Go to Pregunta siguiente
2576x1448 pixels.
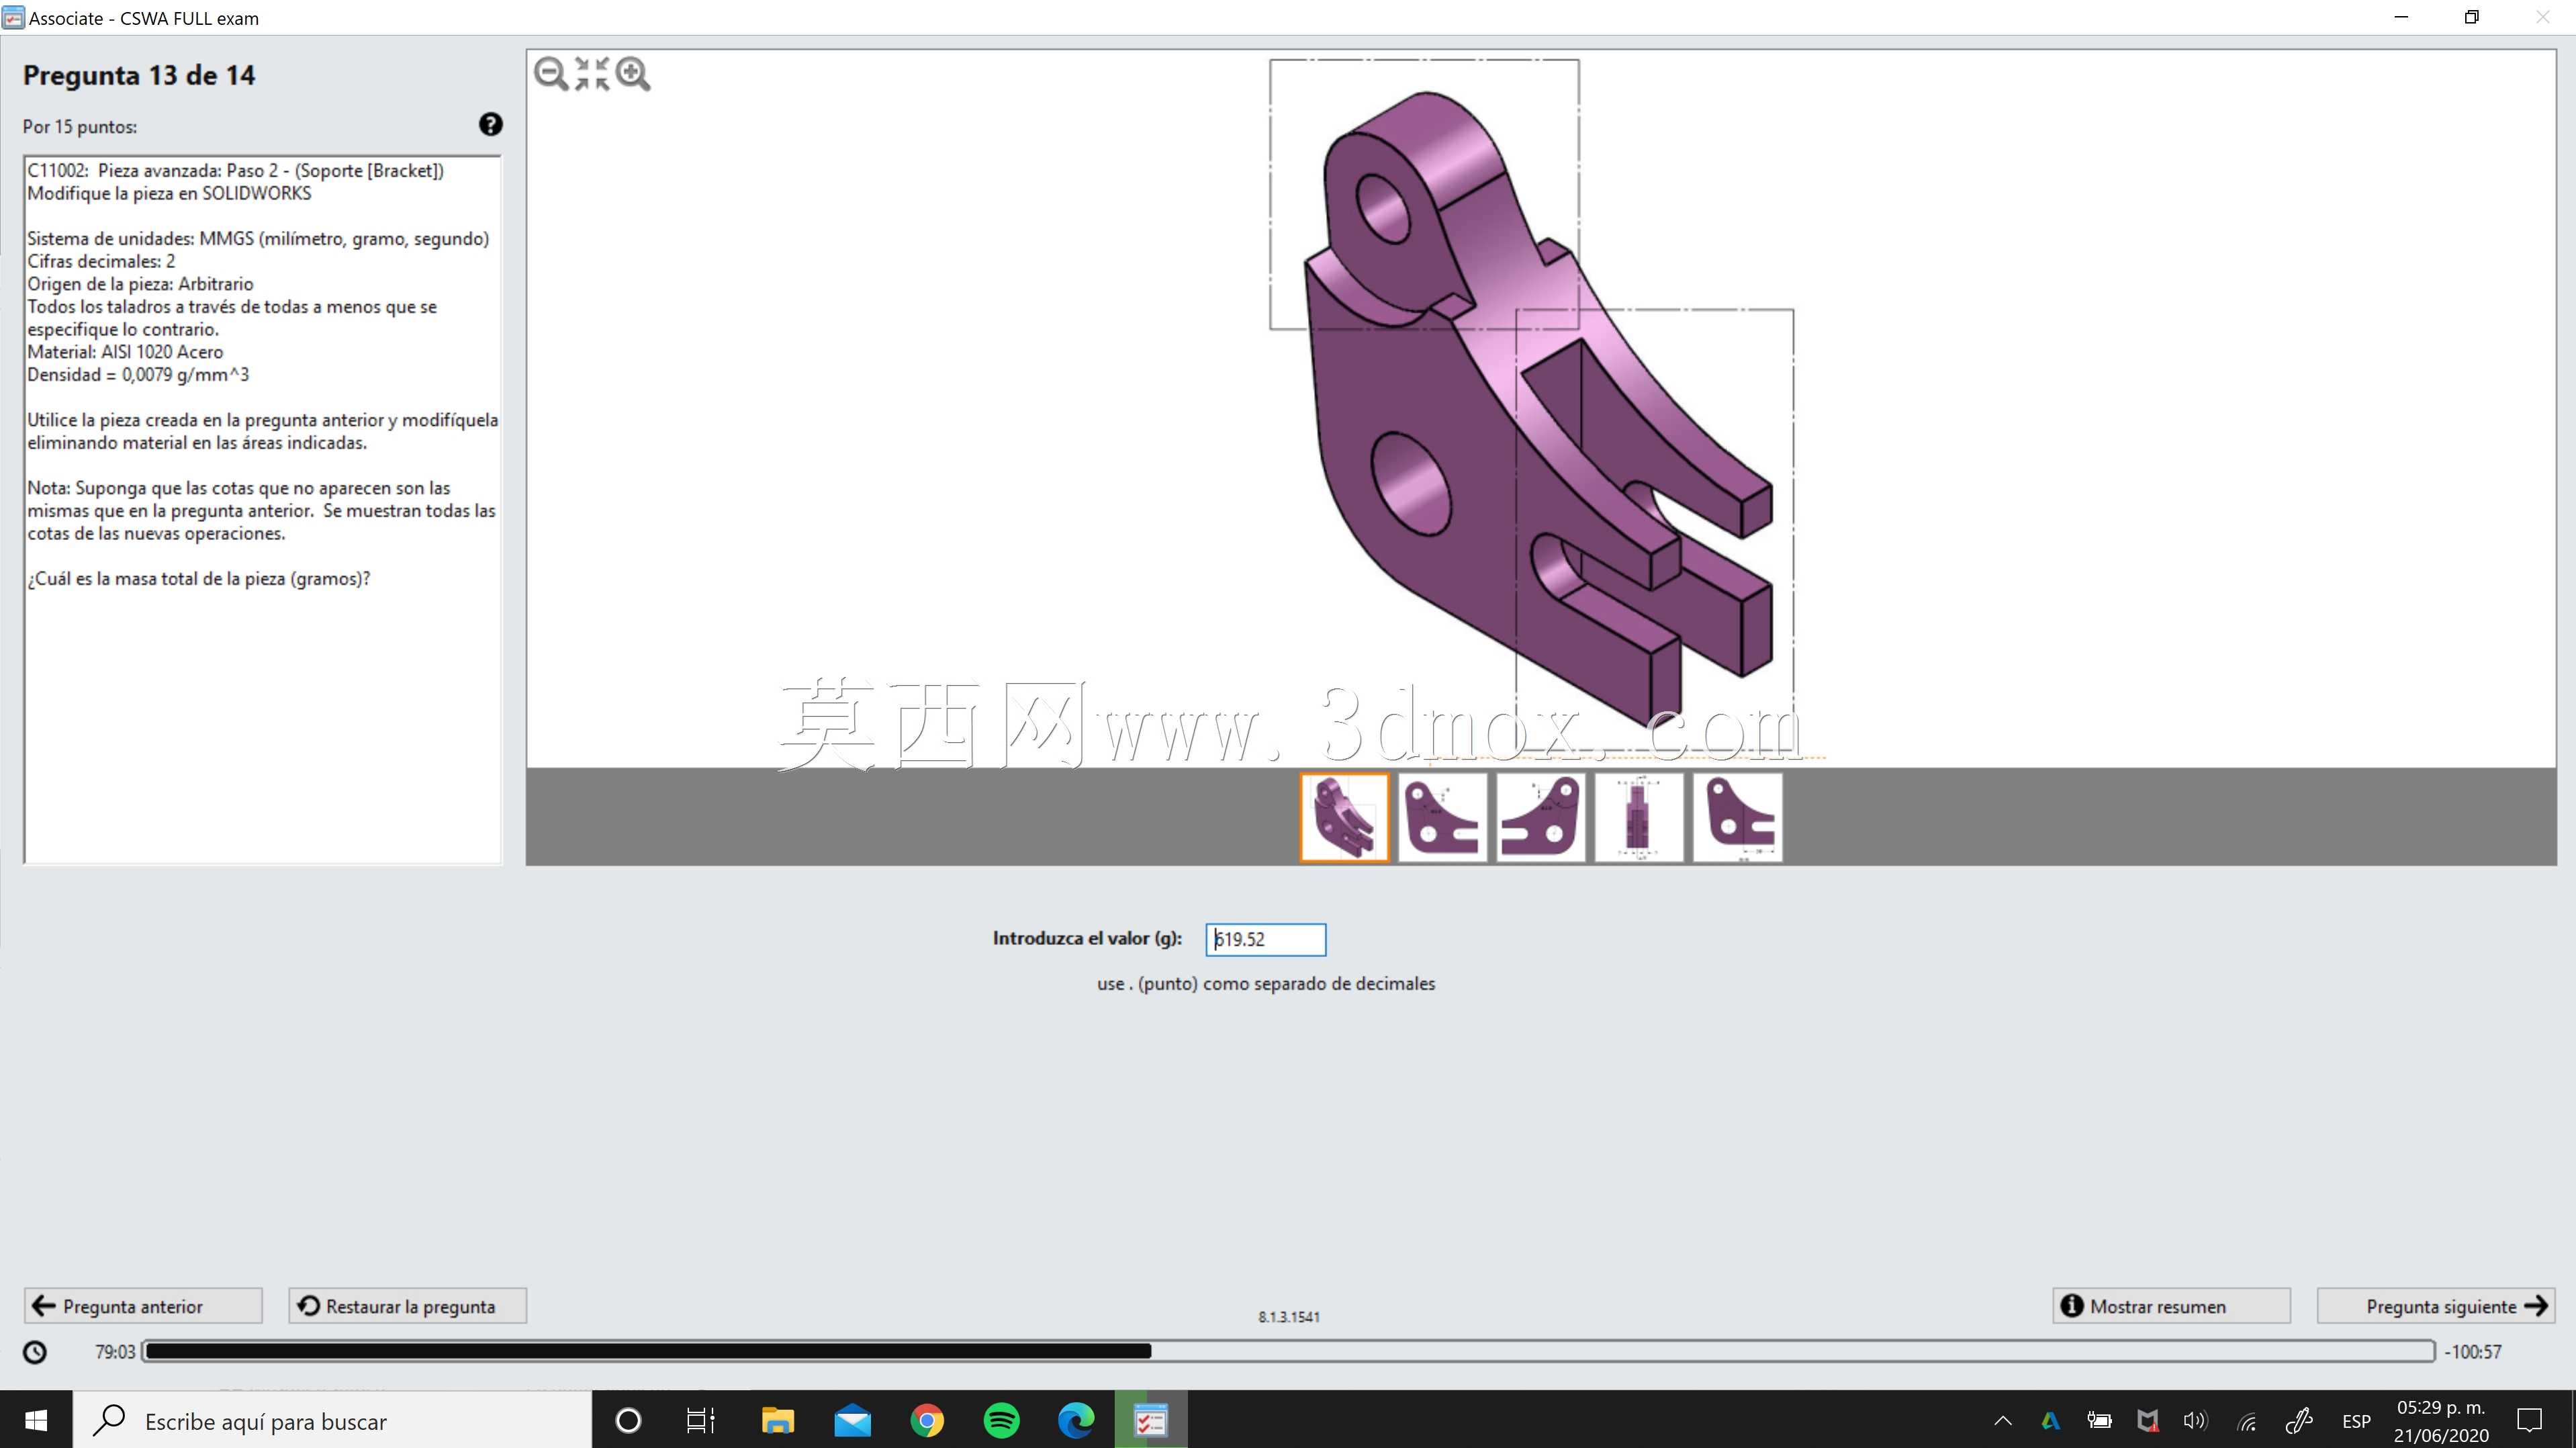[x=2436, y=1306]
